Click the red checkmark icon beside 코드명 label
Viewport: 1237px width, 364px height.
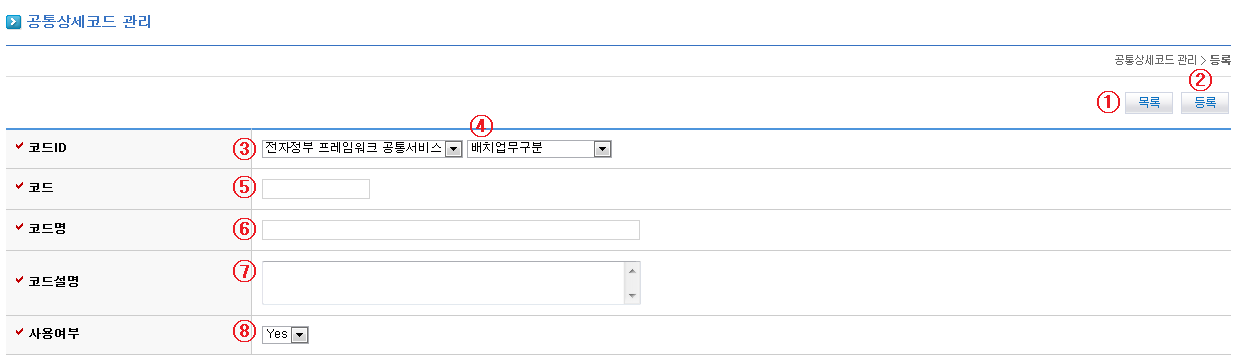[20, 228]
